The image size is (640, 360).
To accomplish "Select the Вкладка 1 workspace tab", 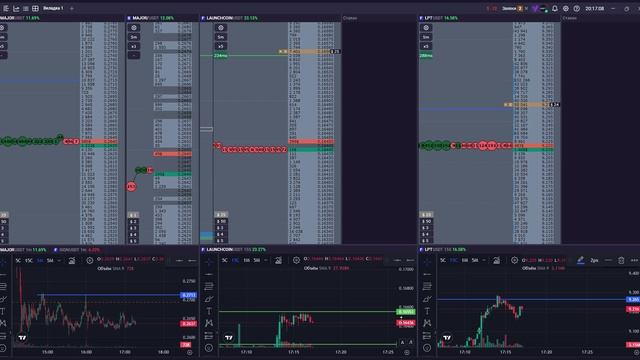I will tap(53, 8).
